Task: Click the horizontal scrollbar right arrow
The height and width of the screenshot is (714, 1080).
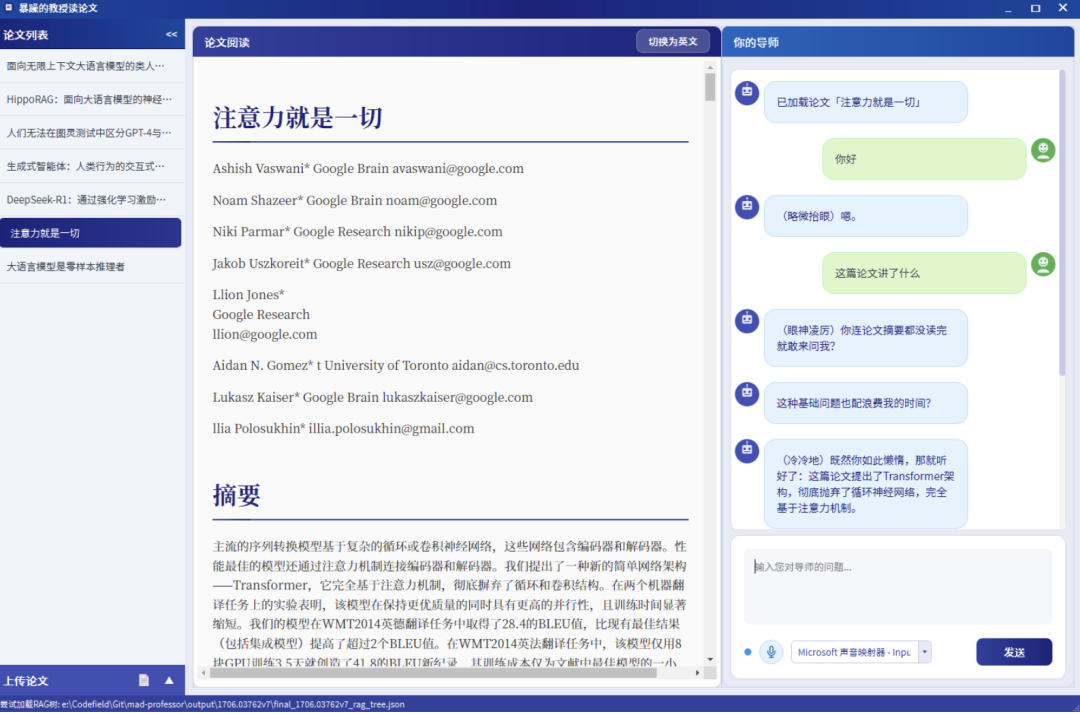Action: tap(697, 673)
